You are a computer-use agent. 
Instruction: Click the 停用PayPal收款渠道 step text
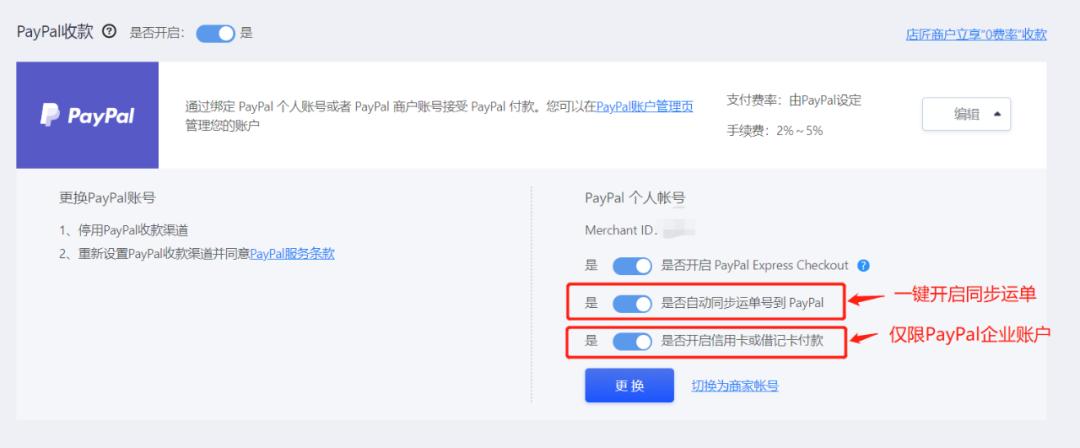134,230
